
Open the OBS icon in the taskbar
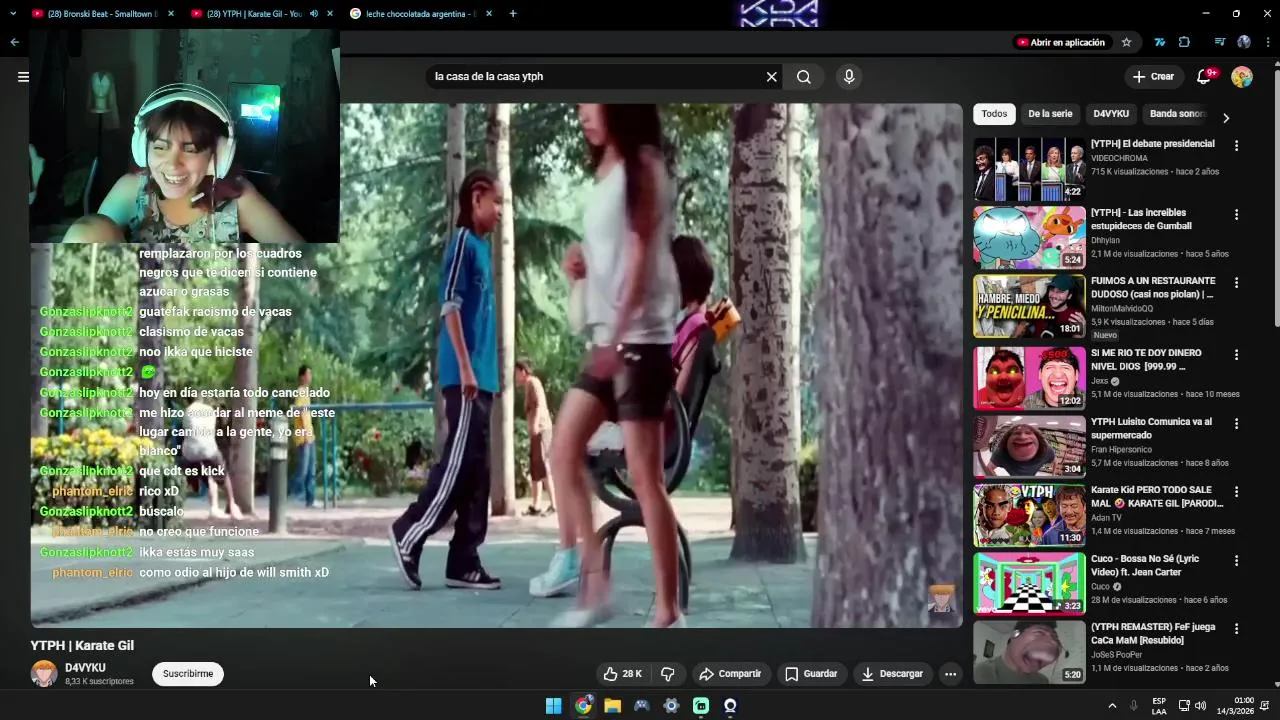(x=730, y=706)
